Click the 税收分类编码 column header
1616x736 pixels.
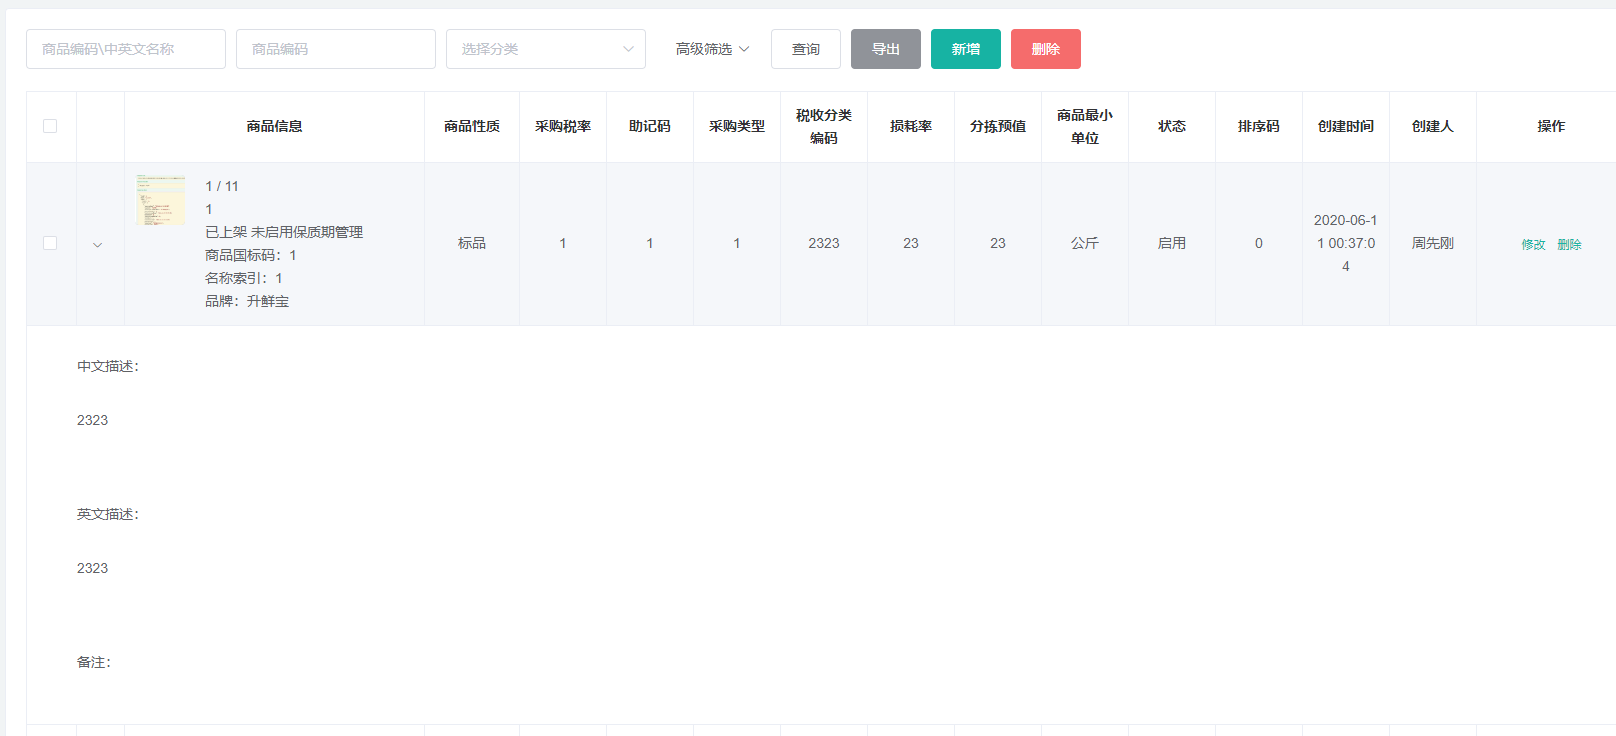point(824,127)
